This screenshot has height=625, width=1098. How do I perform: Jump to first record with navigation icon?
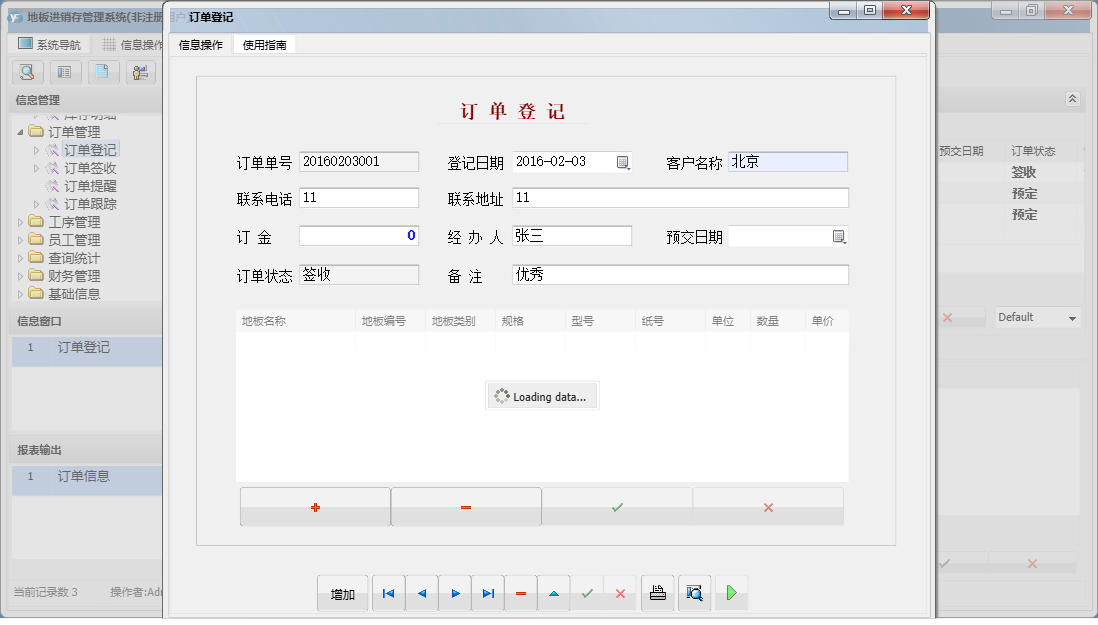(x=388, y=592)
